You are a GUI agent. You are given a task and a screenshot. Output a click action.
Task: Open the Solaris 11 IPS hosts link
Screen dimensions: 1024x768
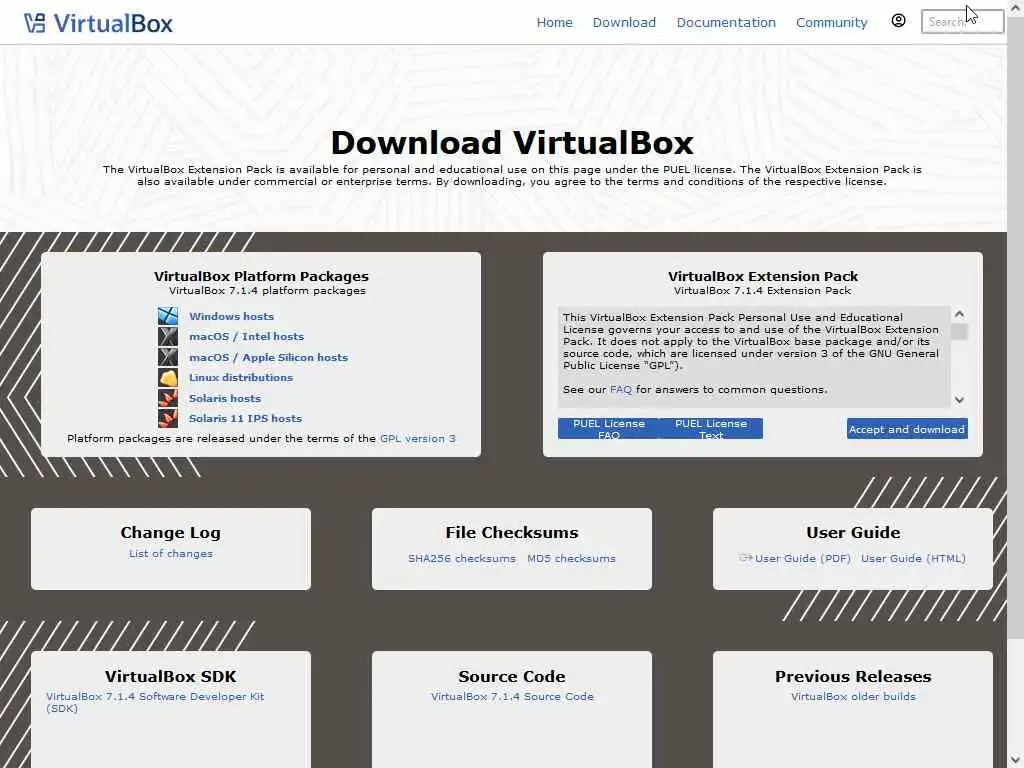pyautogui.click(x=246, y=418)
